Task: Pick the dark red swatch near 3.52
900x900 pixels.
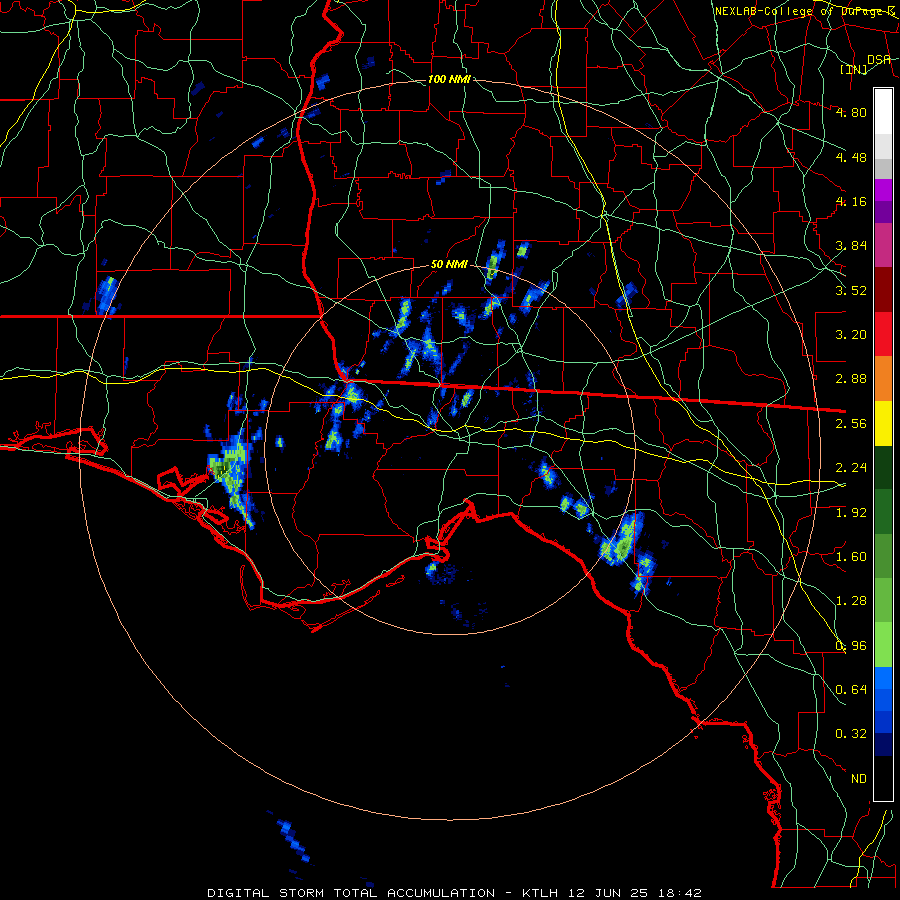Action: coord(883,290)
